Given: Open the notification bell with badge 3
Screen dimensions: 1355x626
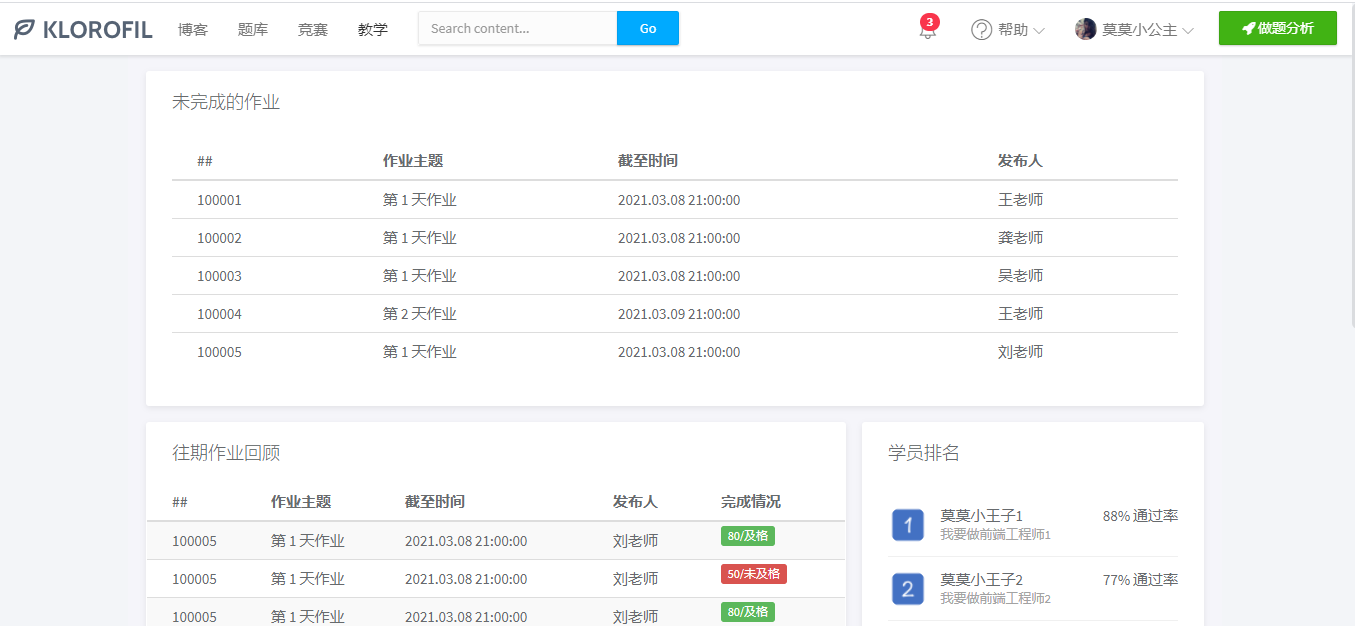Looking at the screenshot, I should tap(928, 28).
